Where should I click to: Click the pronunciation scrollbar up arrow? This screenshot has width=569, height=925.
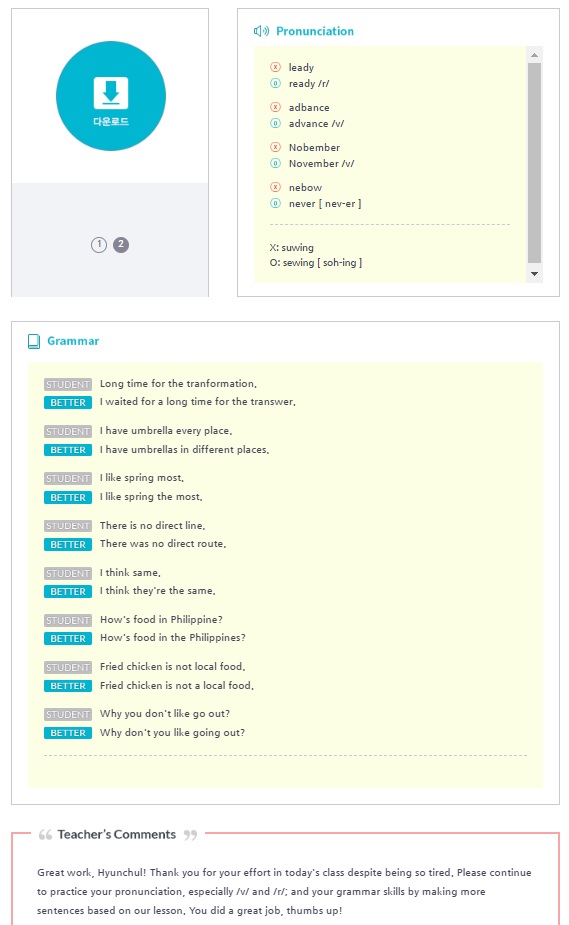(534, 55)
